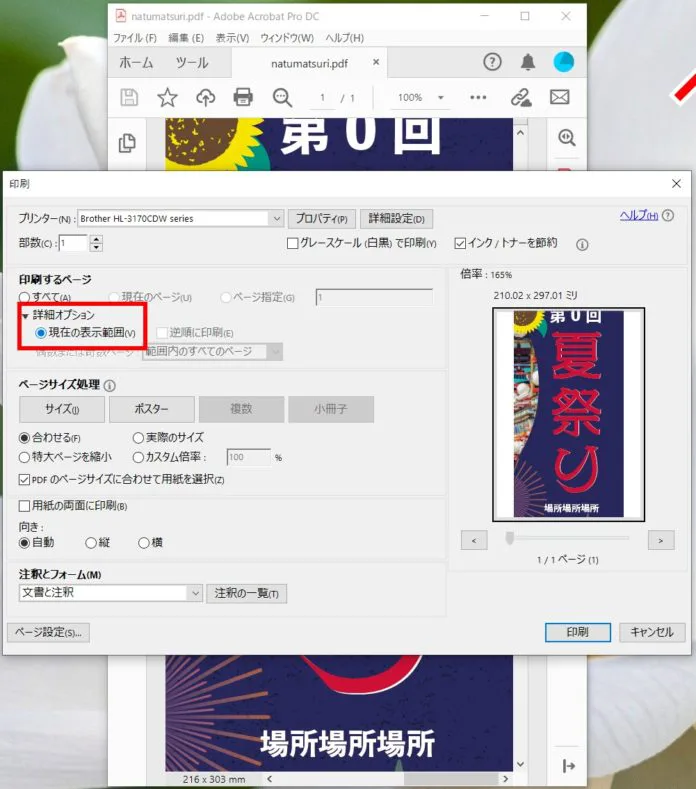
Task: Click the previous preview page < button
Action: pyautogui.click(x=474, y=540)
